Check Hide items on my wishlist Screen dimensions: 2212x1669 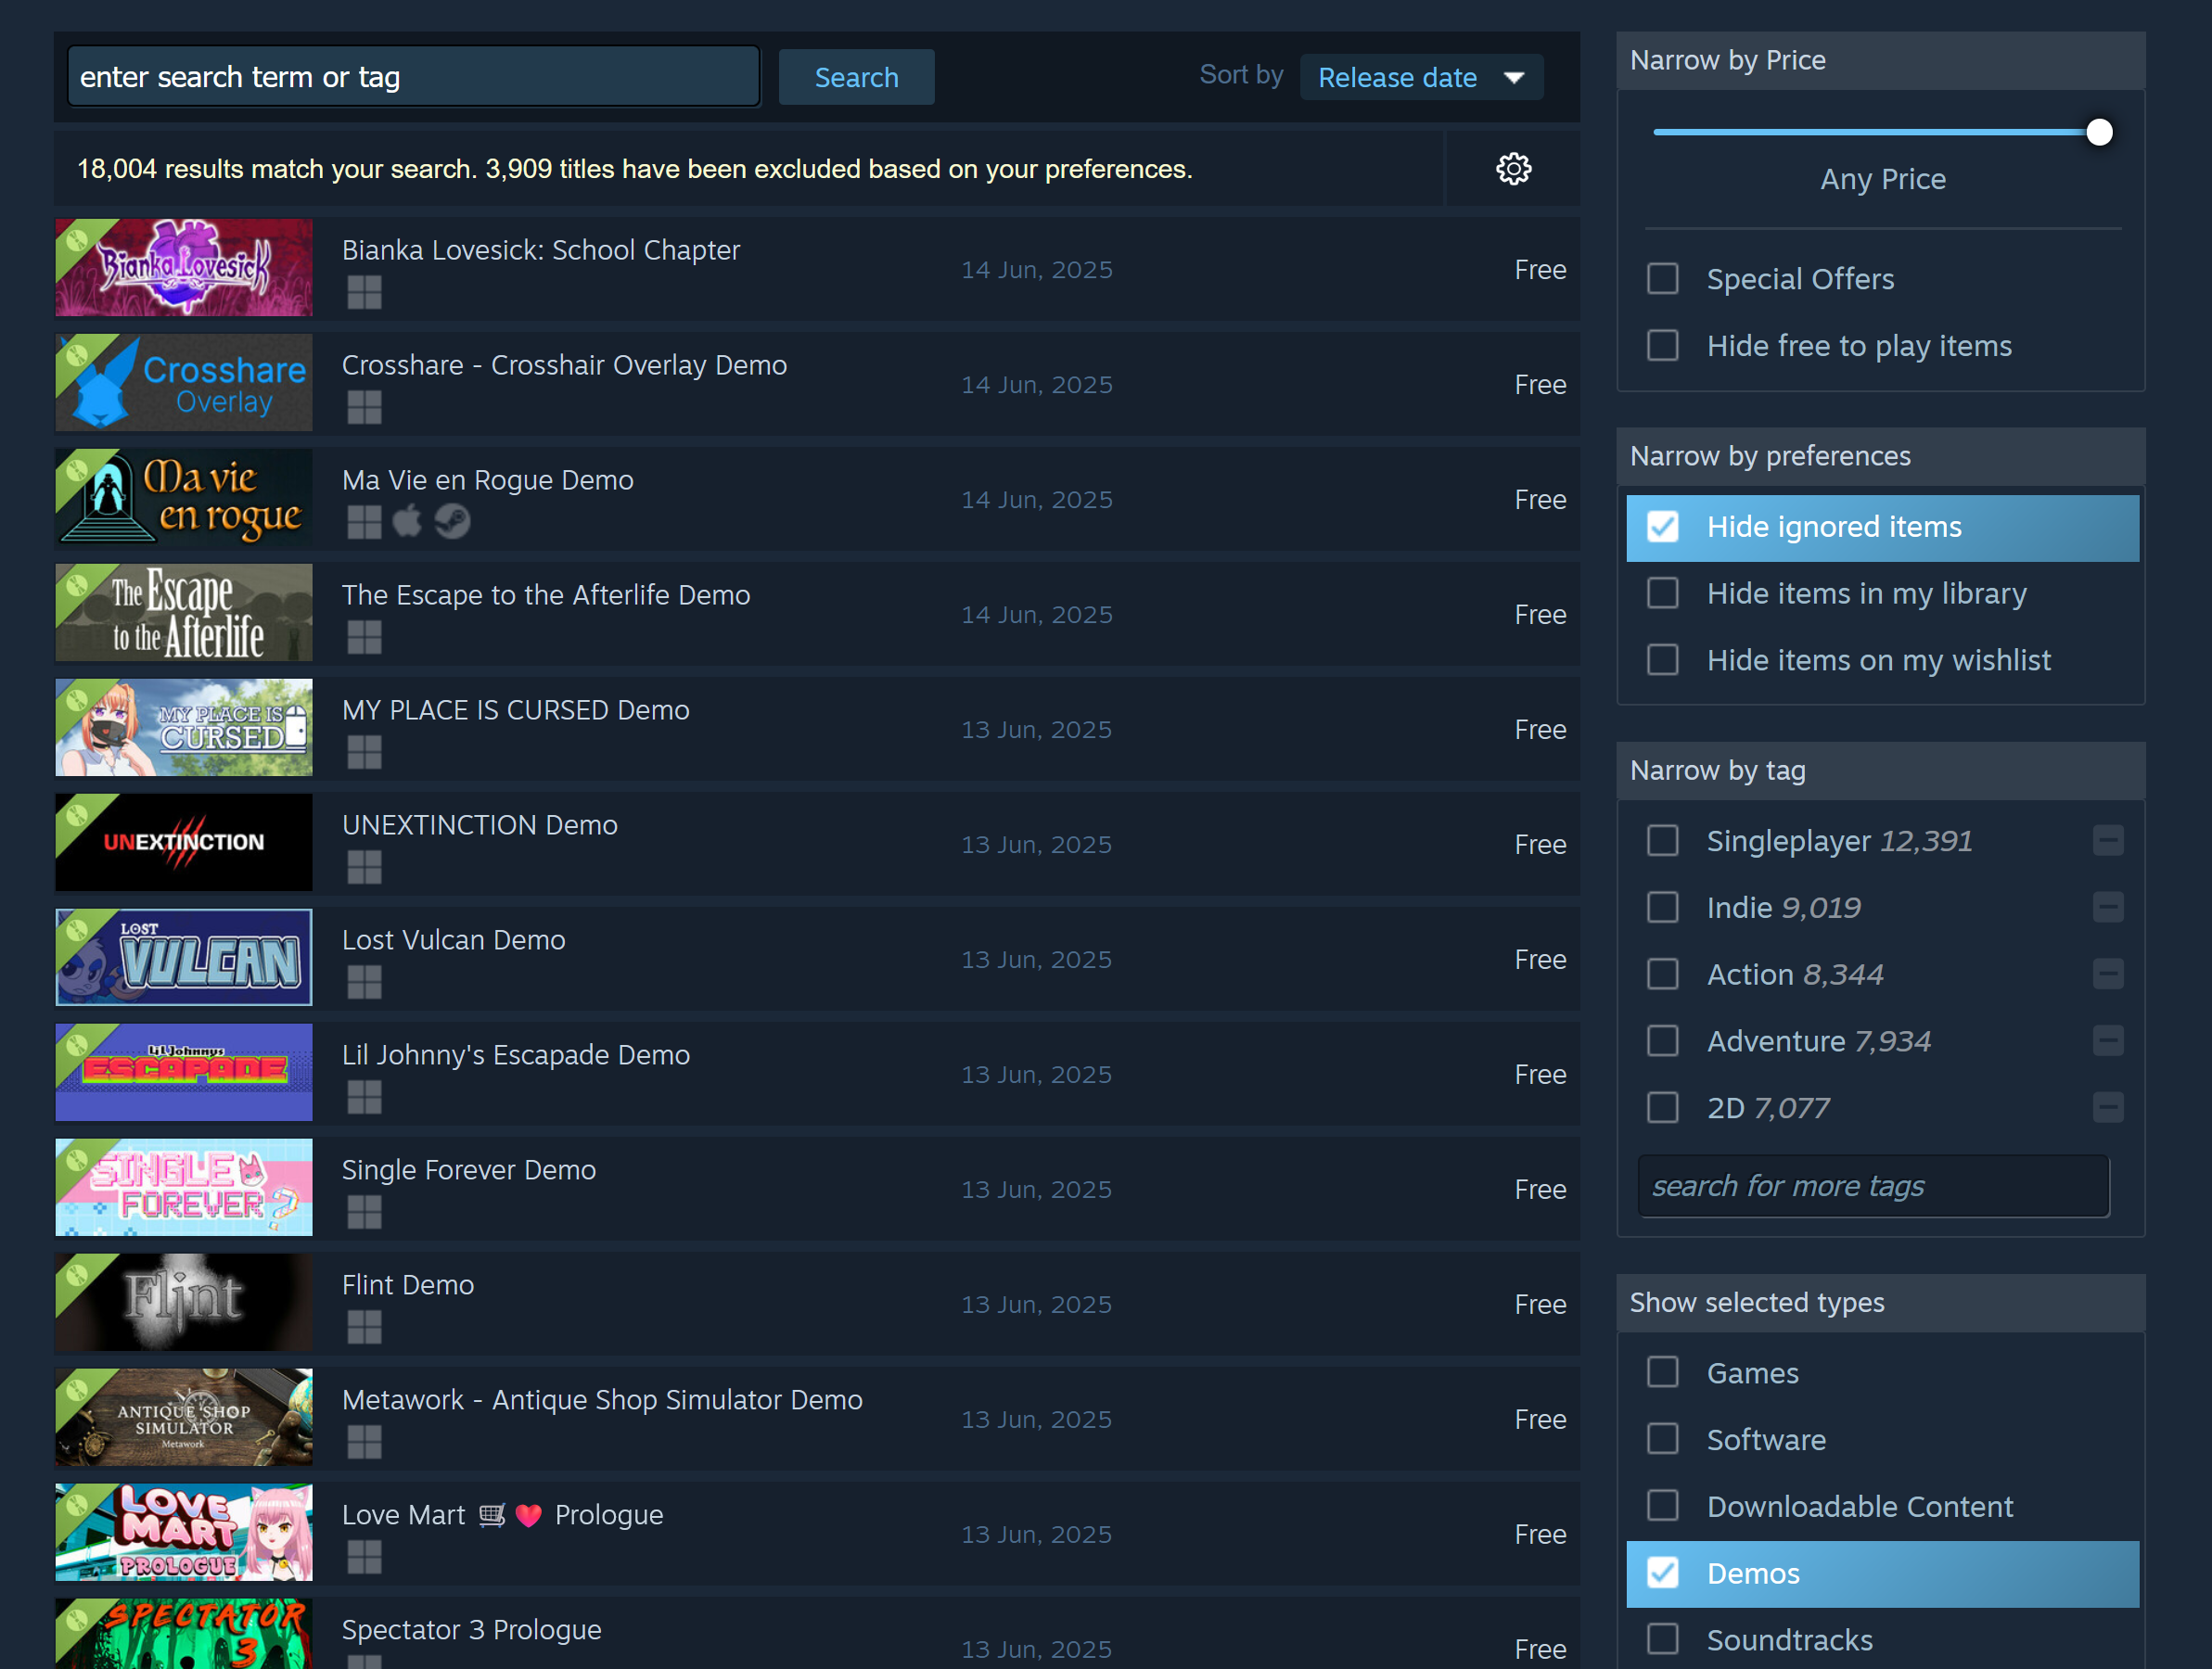pos(1662,660)
